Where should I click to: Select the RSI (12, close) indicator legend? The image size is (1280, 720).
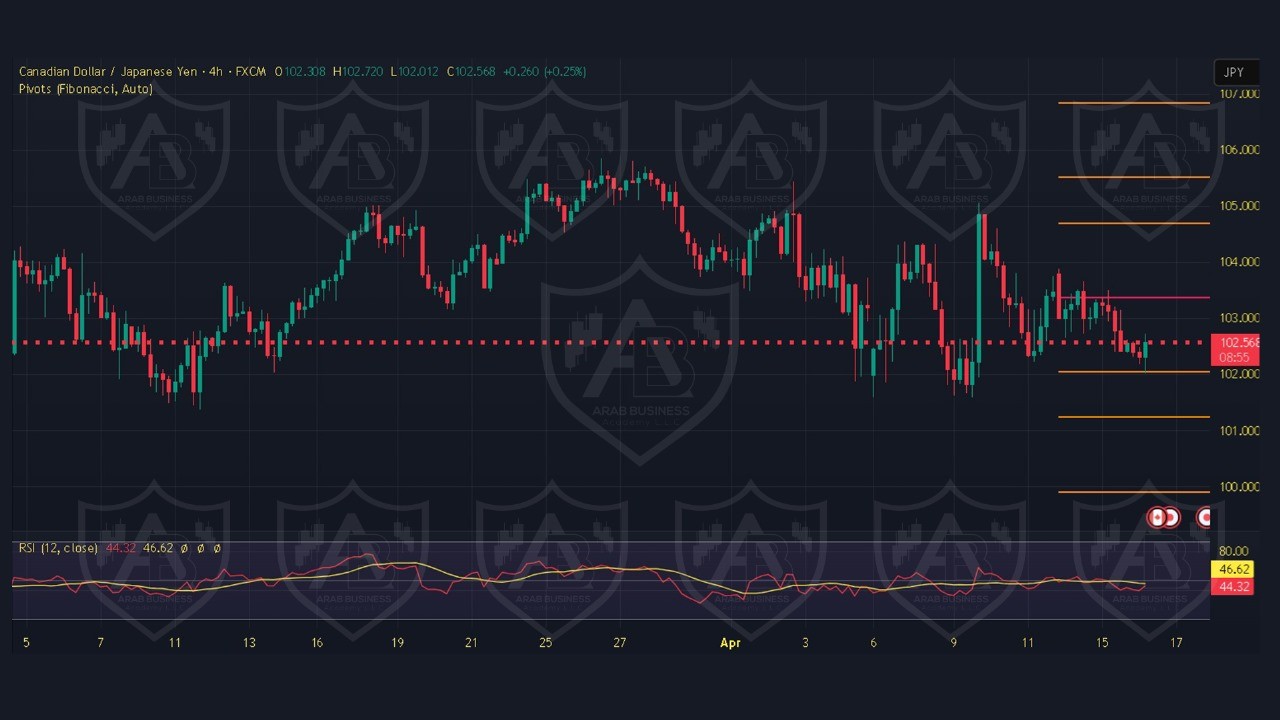[x=58, y=548]
